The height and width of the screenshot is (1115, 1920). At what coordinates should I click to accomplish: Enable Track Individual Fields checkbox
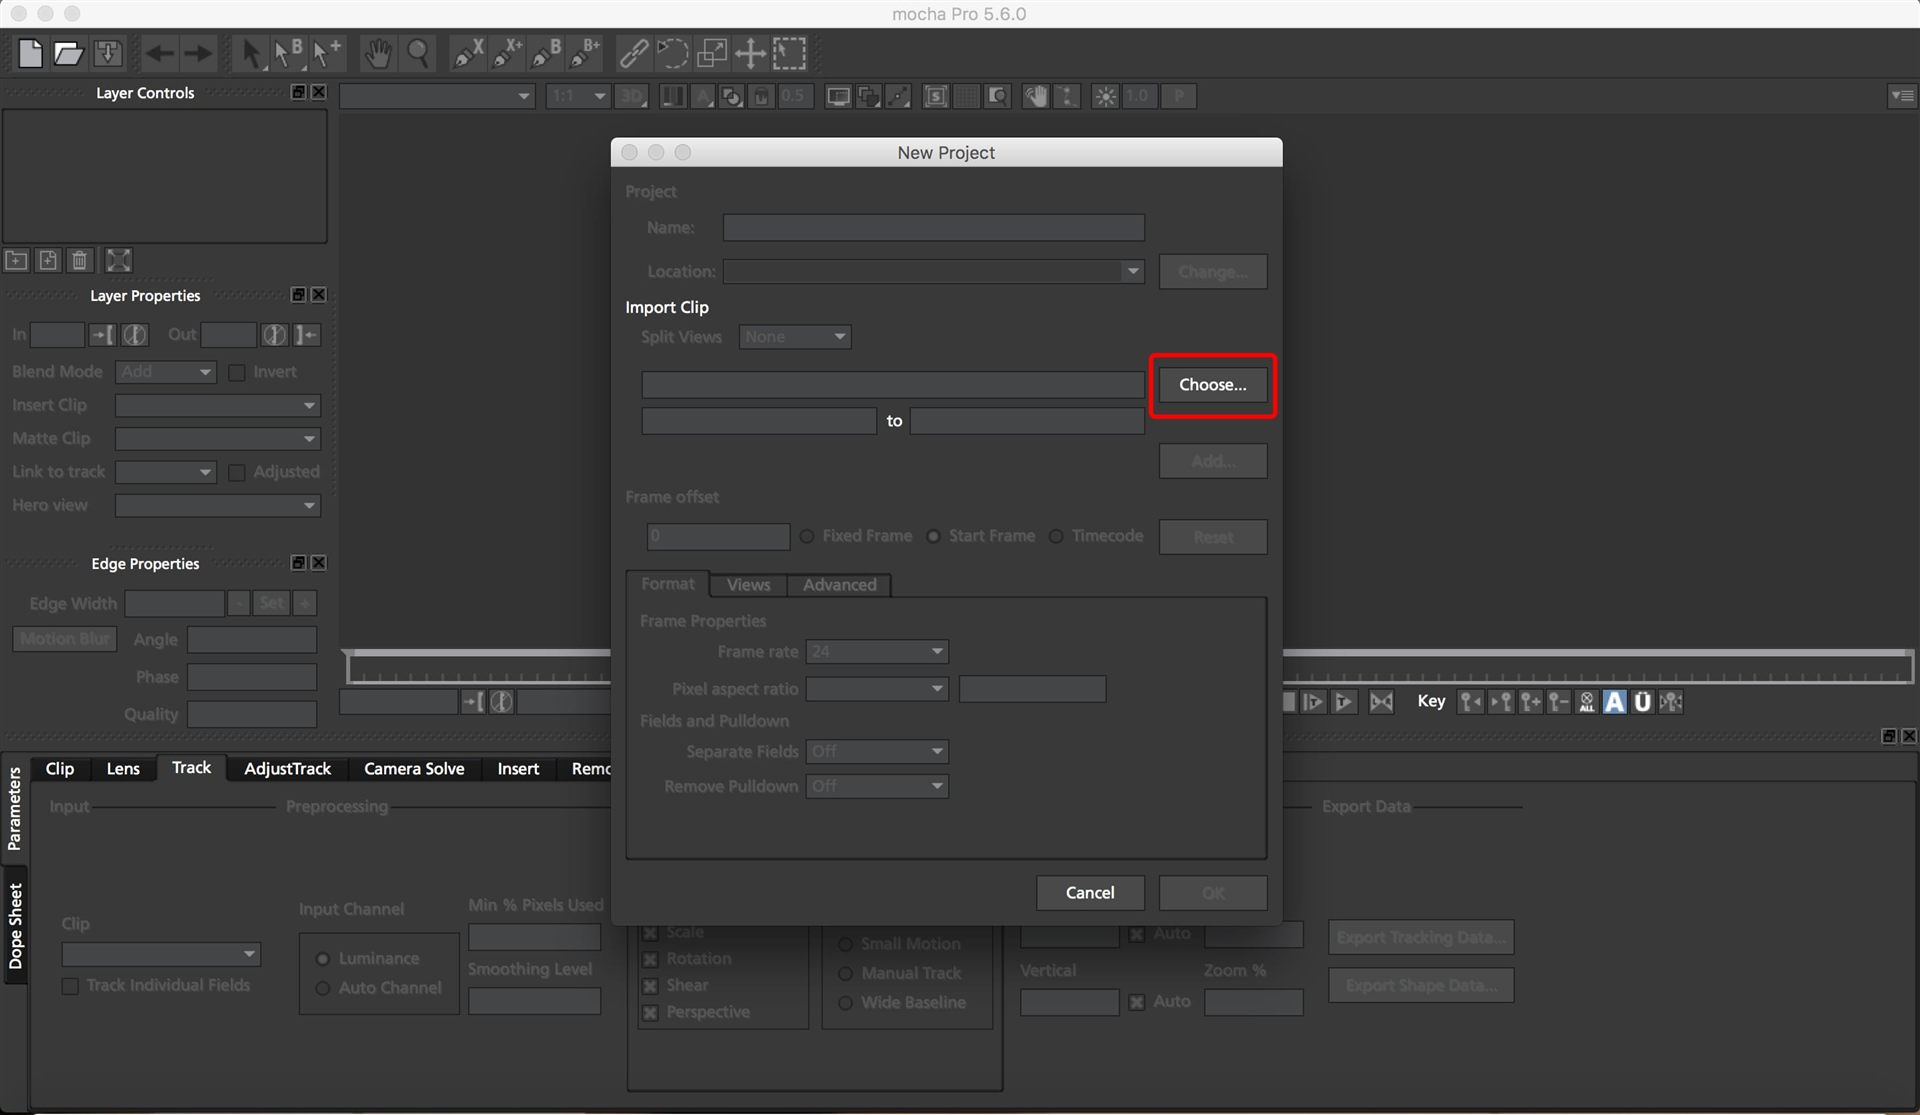[x=70, y=986]
